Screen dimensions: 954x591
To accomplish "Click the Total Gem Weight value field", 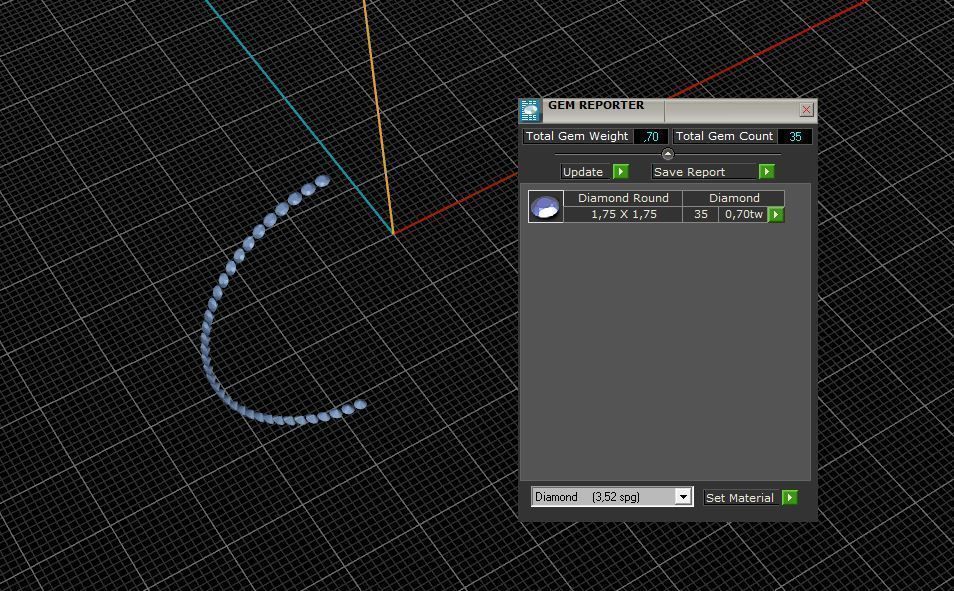I will [650, 136].
